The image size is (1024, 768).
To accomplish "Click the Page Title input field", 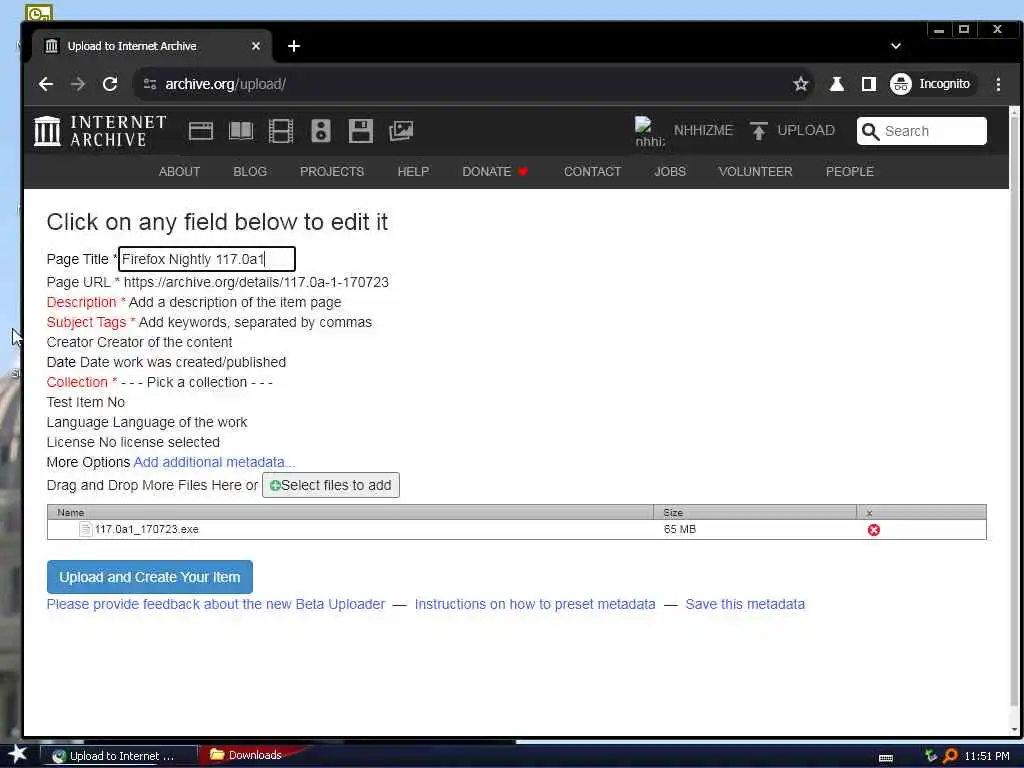I will [x=207, y=259].
